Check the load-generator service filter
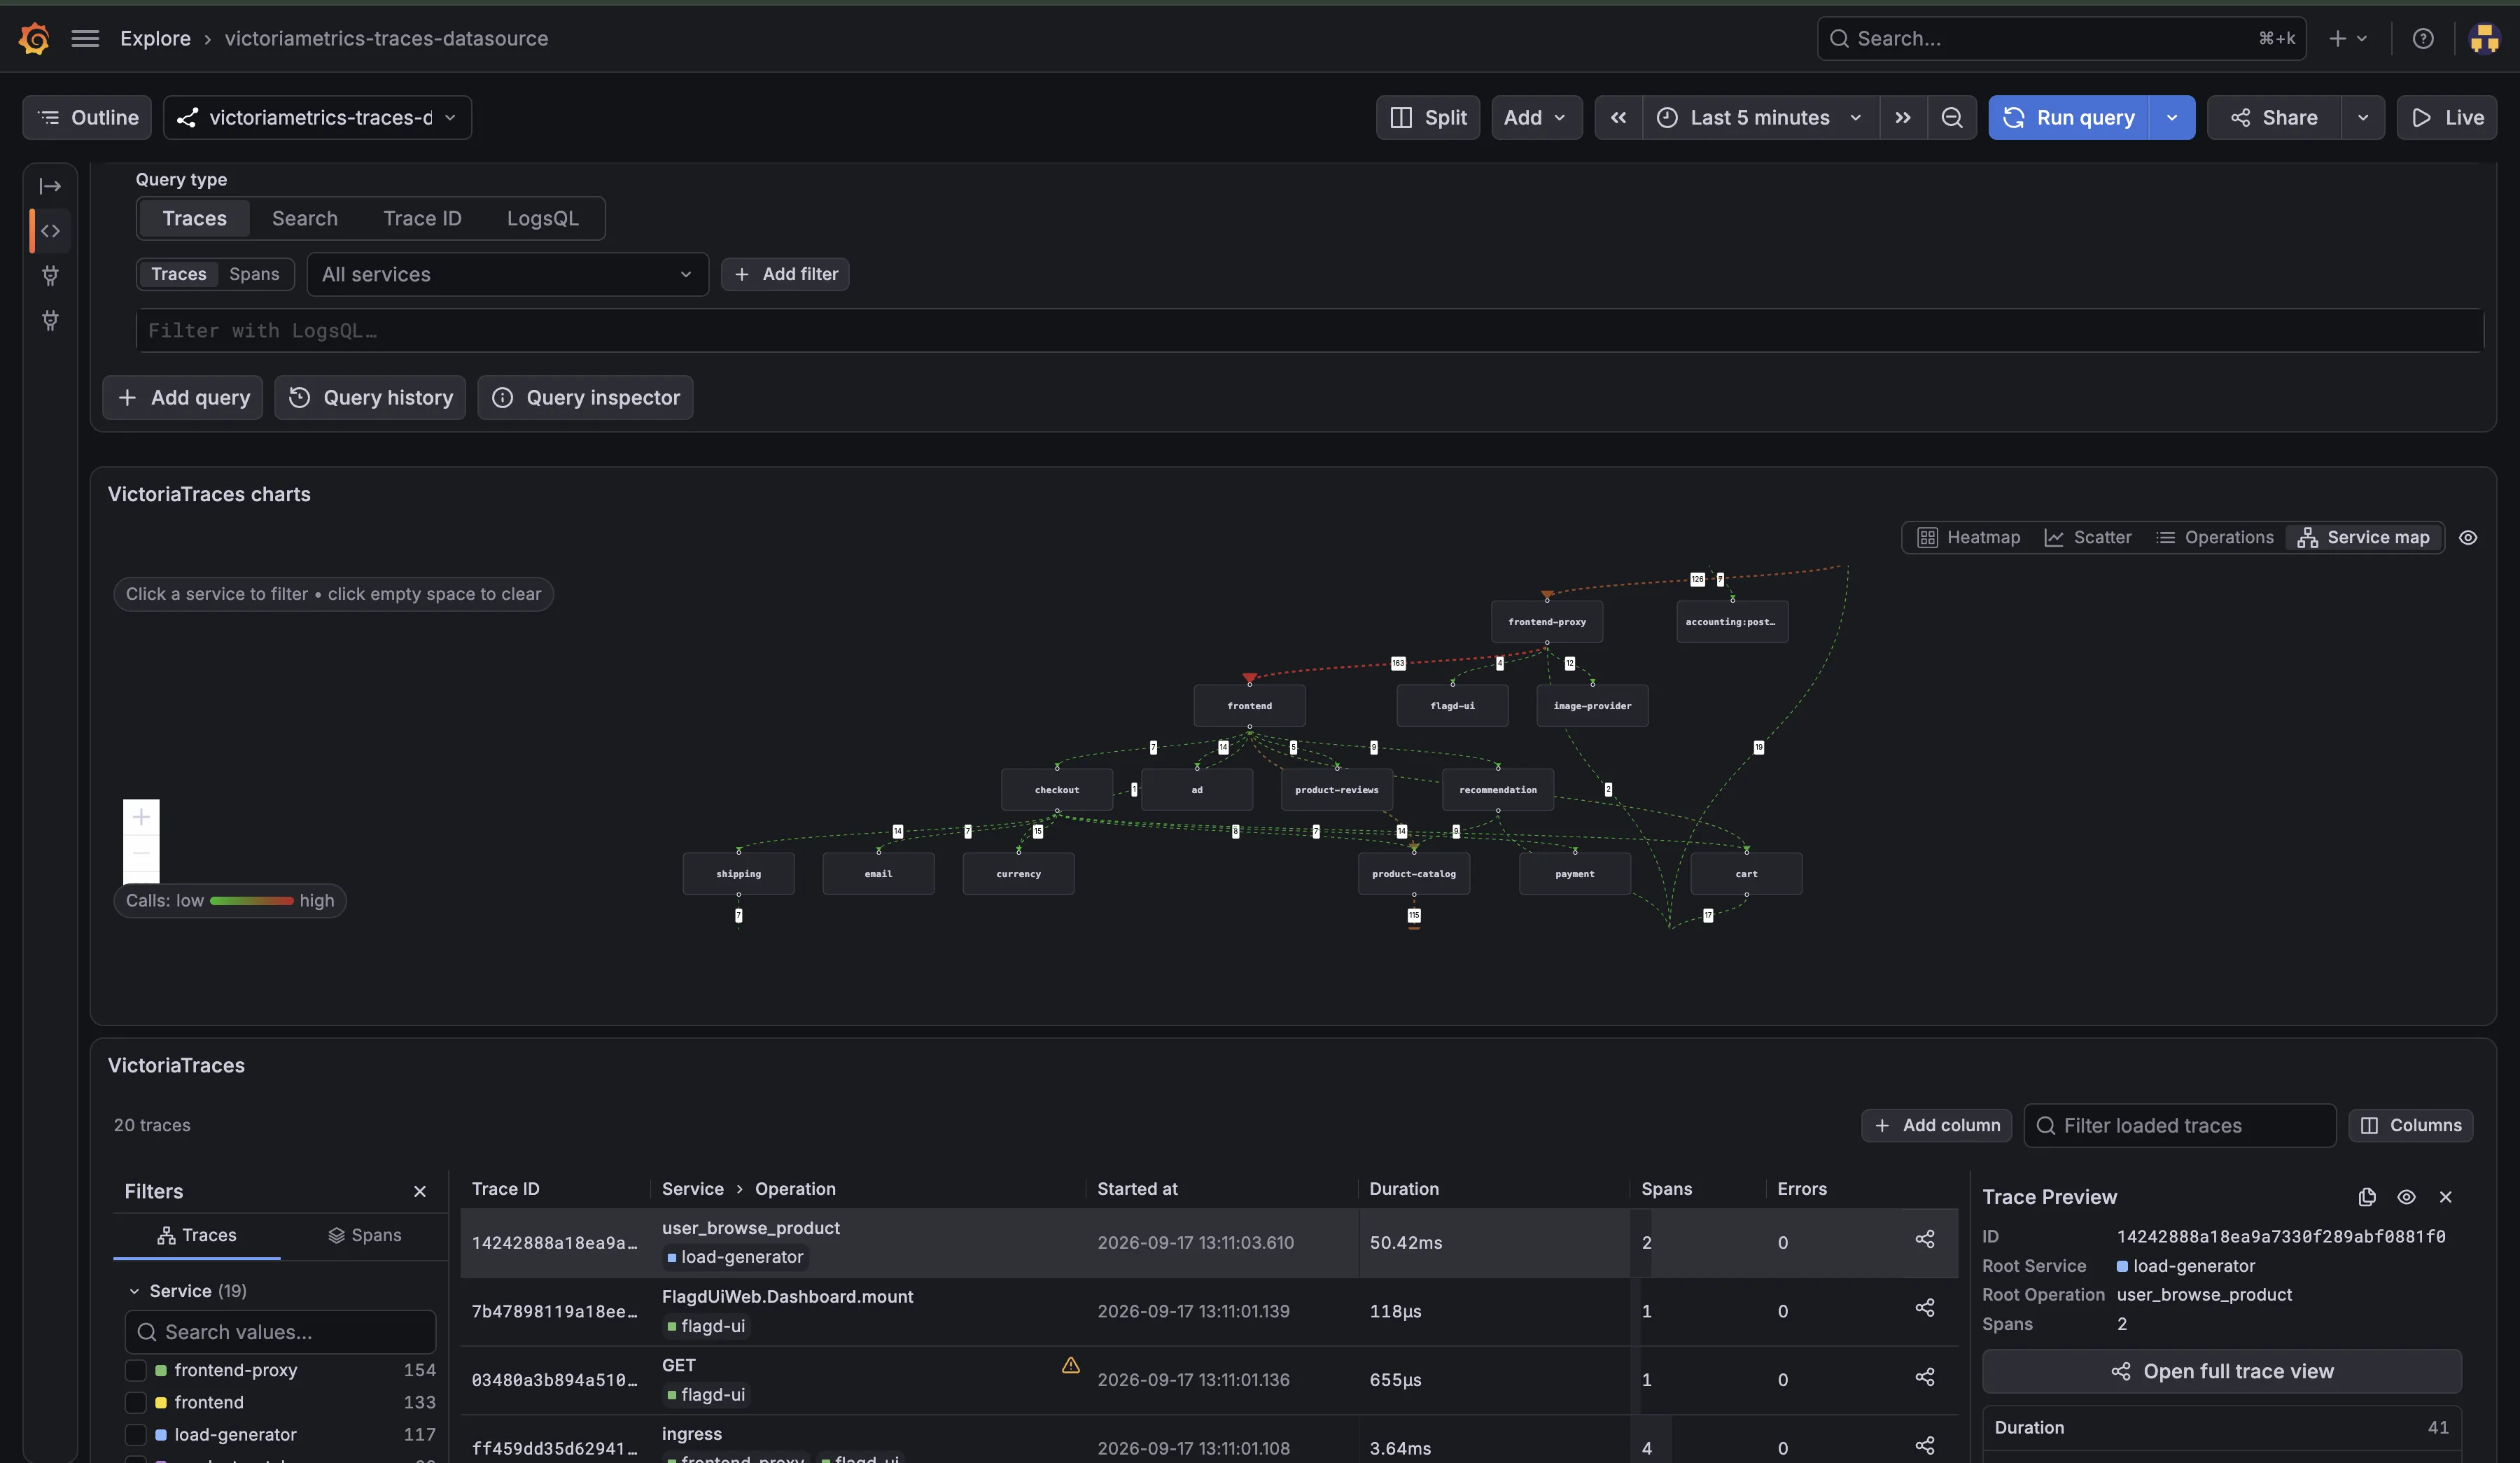 pos(135,1434)
